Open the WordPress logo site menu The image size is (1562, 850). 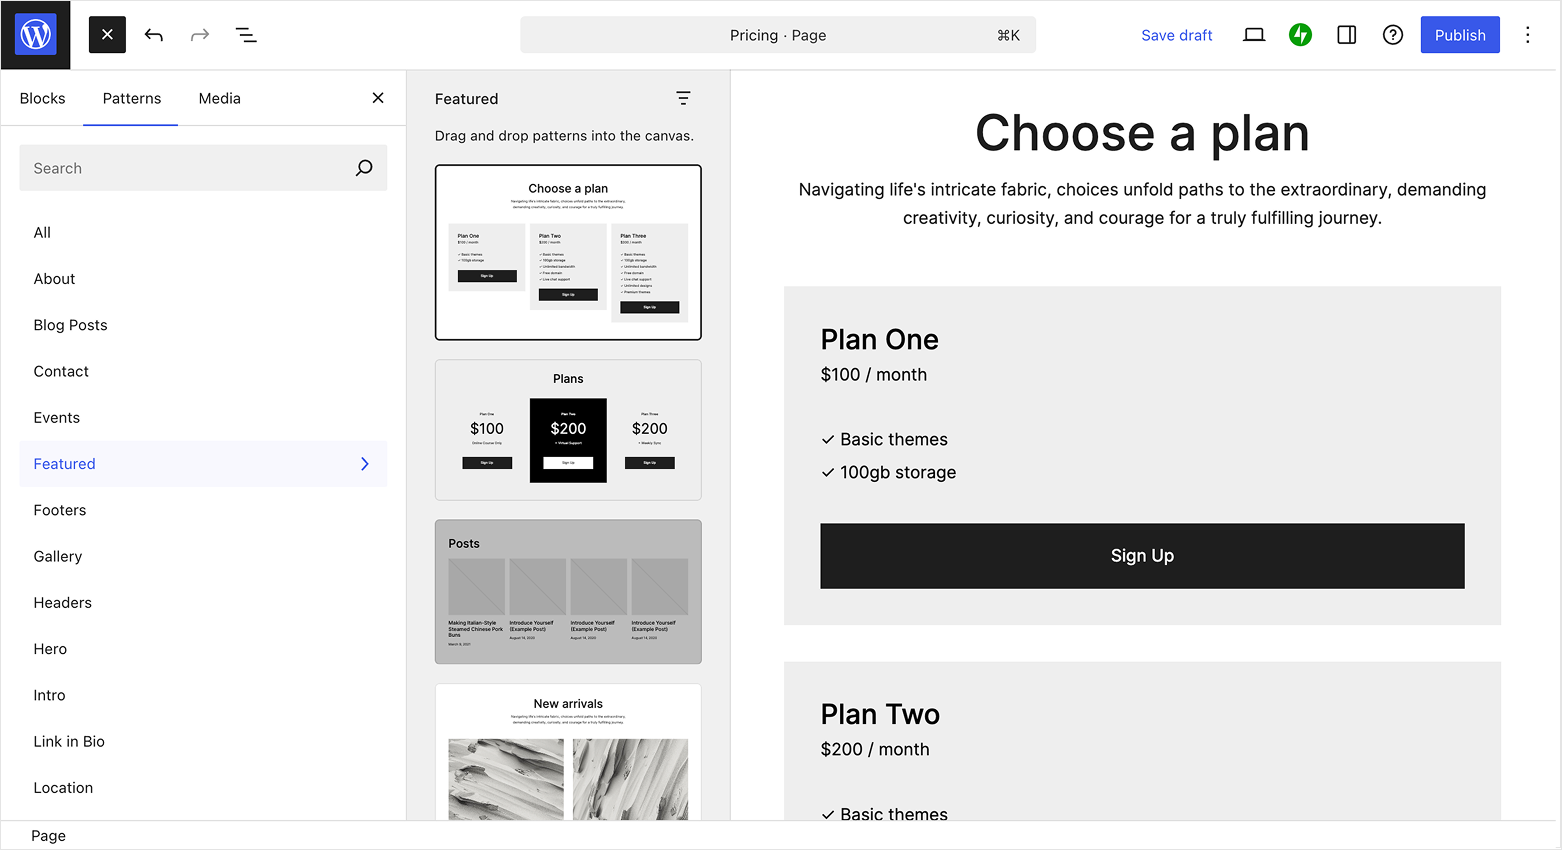point(36,35)
